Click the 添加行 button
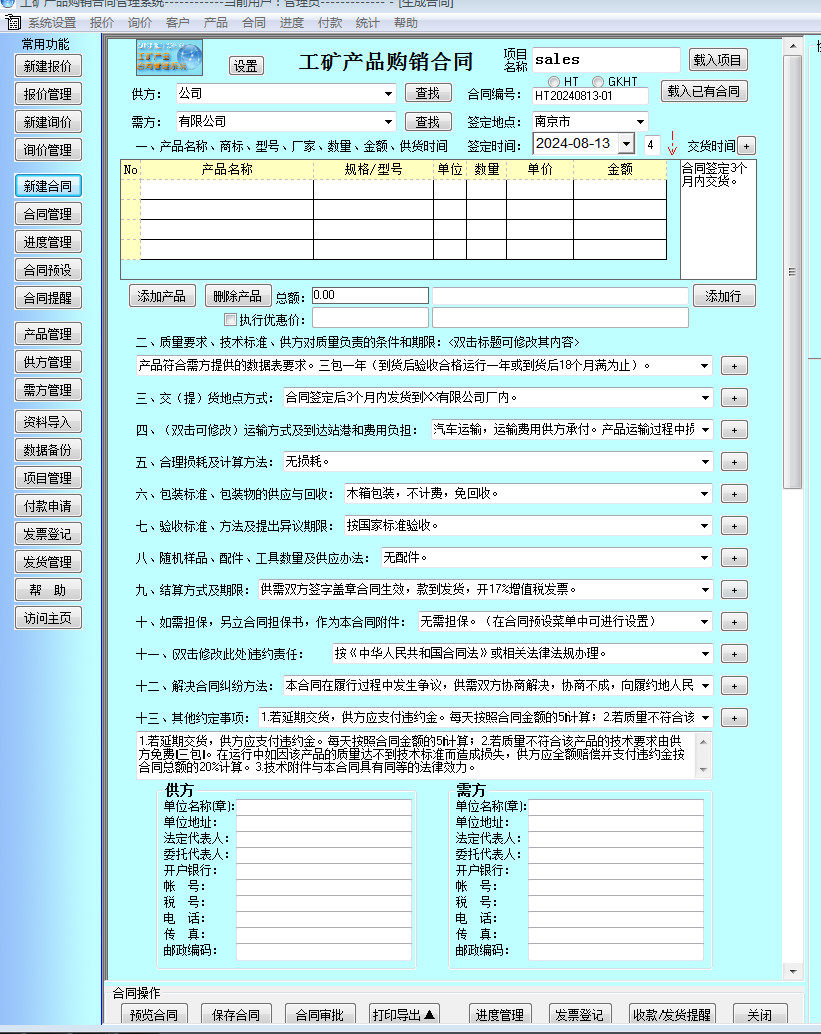821x1034 pixels. tap(723, 296)
